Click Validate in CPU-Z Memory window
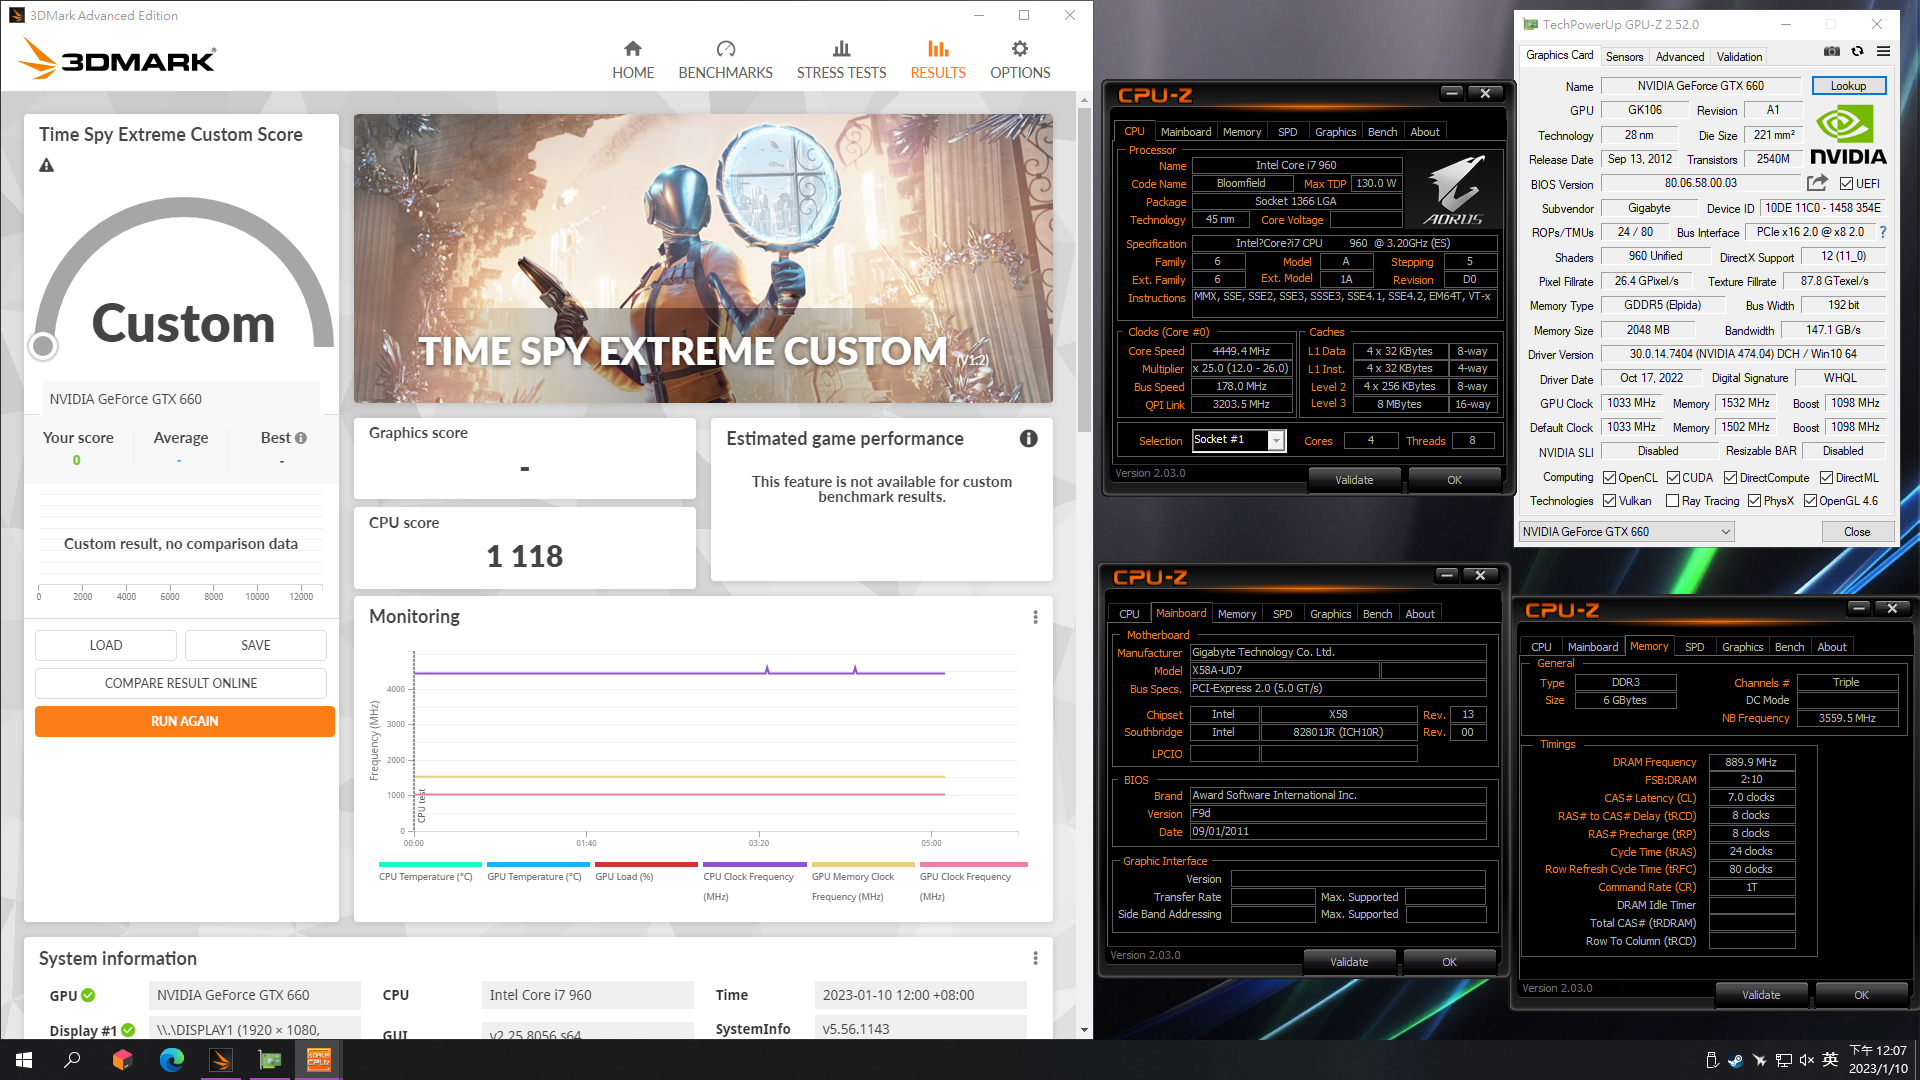Screen dimensions: 1920x1080 1761,995
